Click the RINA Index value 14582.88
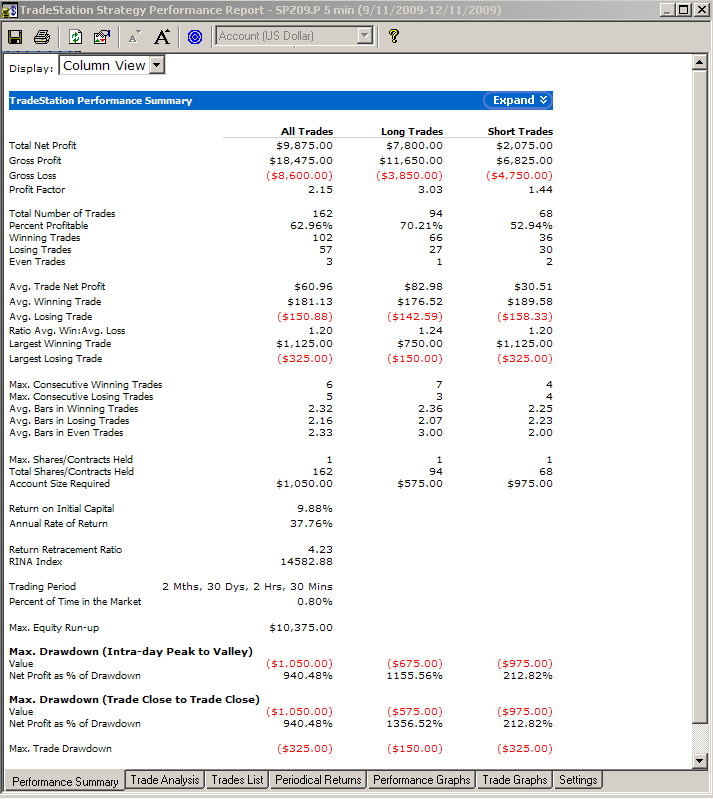 point(306,562)
